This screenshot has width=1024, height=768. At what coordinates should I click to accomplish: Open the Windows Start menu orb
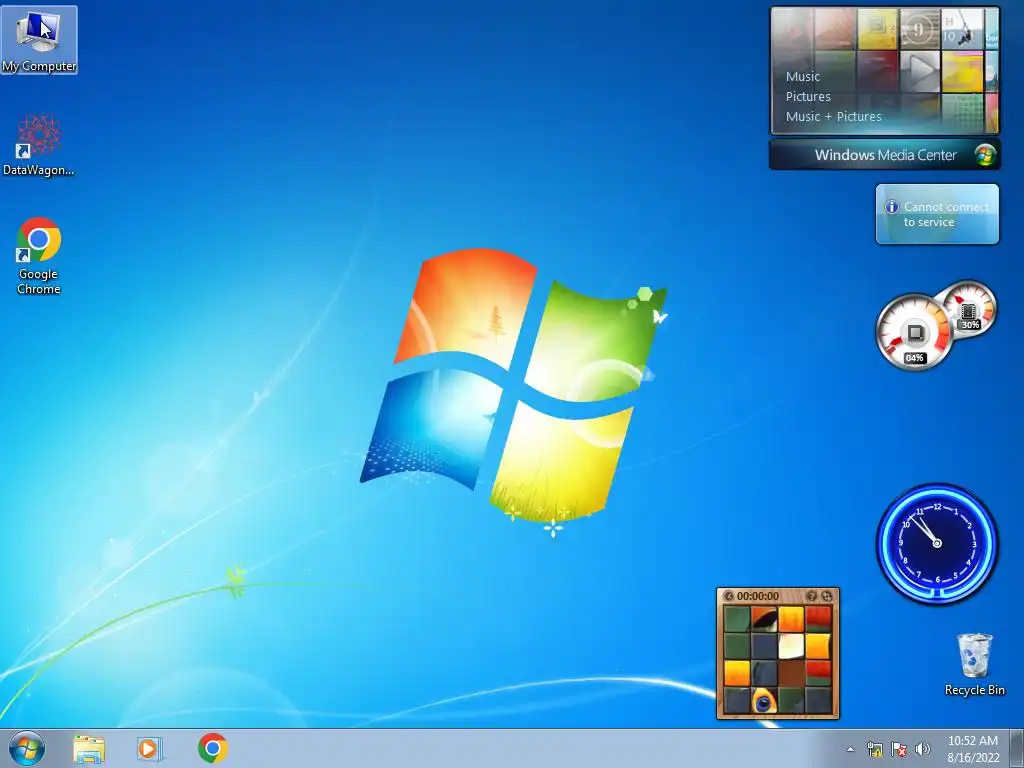pyautogui.click(x=27, y=748)
